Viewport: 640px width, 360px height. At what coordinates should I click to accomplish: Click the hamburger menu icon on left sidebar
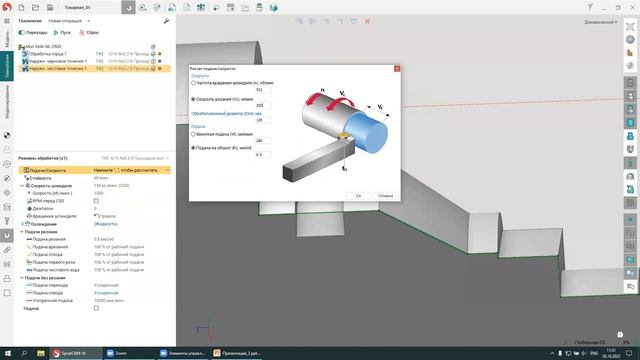7,21
